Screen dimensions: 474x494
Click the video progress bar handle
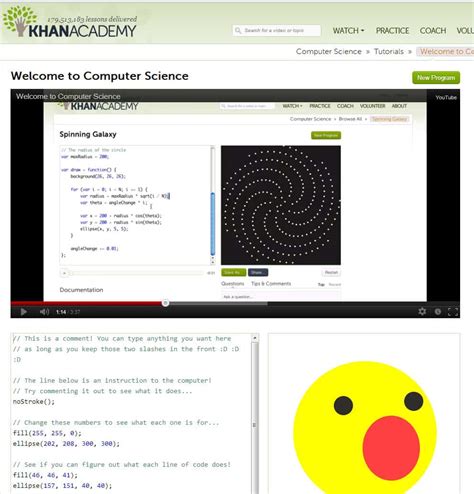(165, 303)
